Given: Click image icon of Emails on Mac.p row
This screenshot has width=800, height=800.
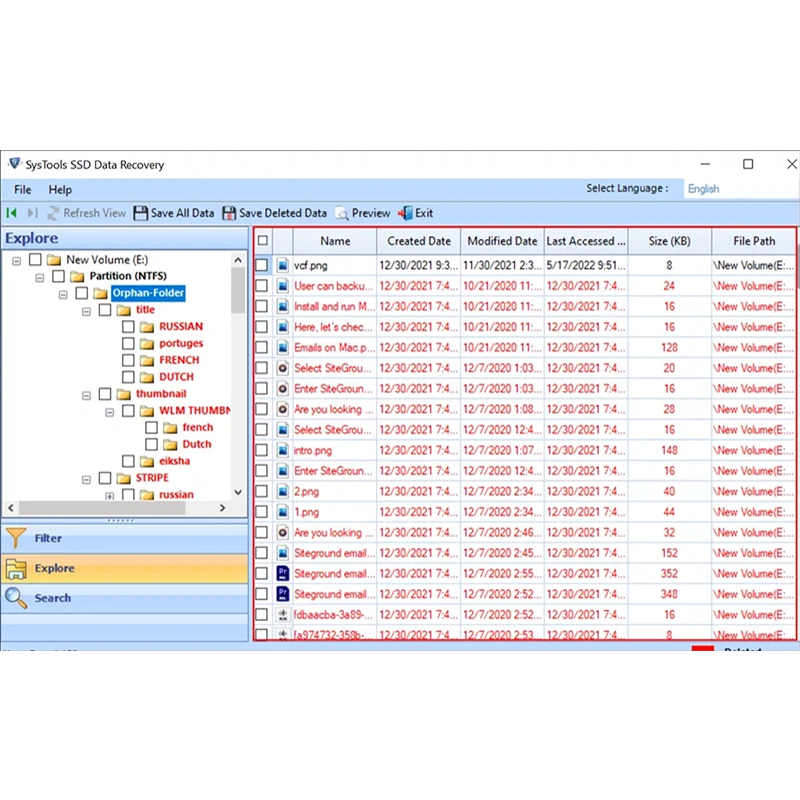Looking at the screenshot, I should pos(283,347).
